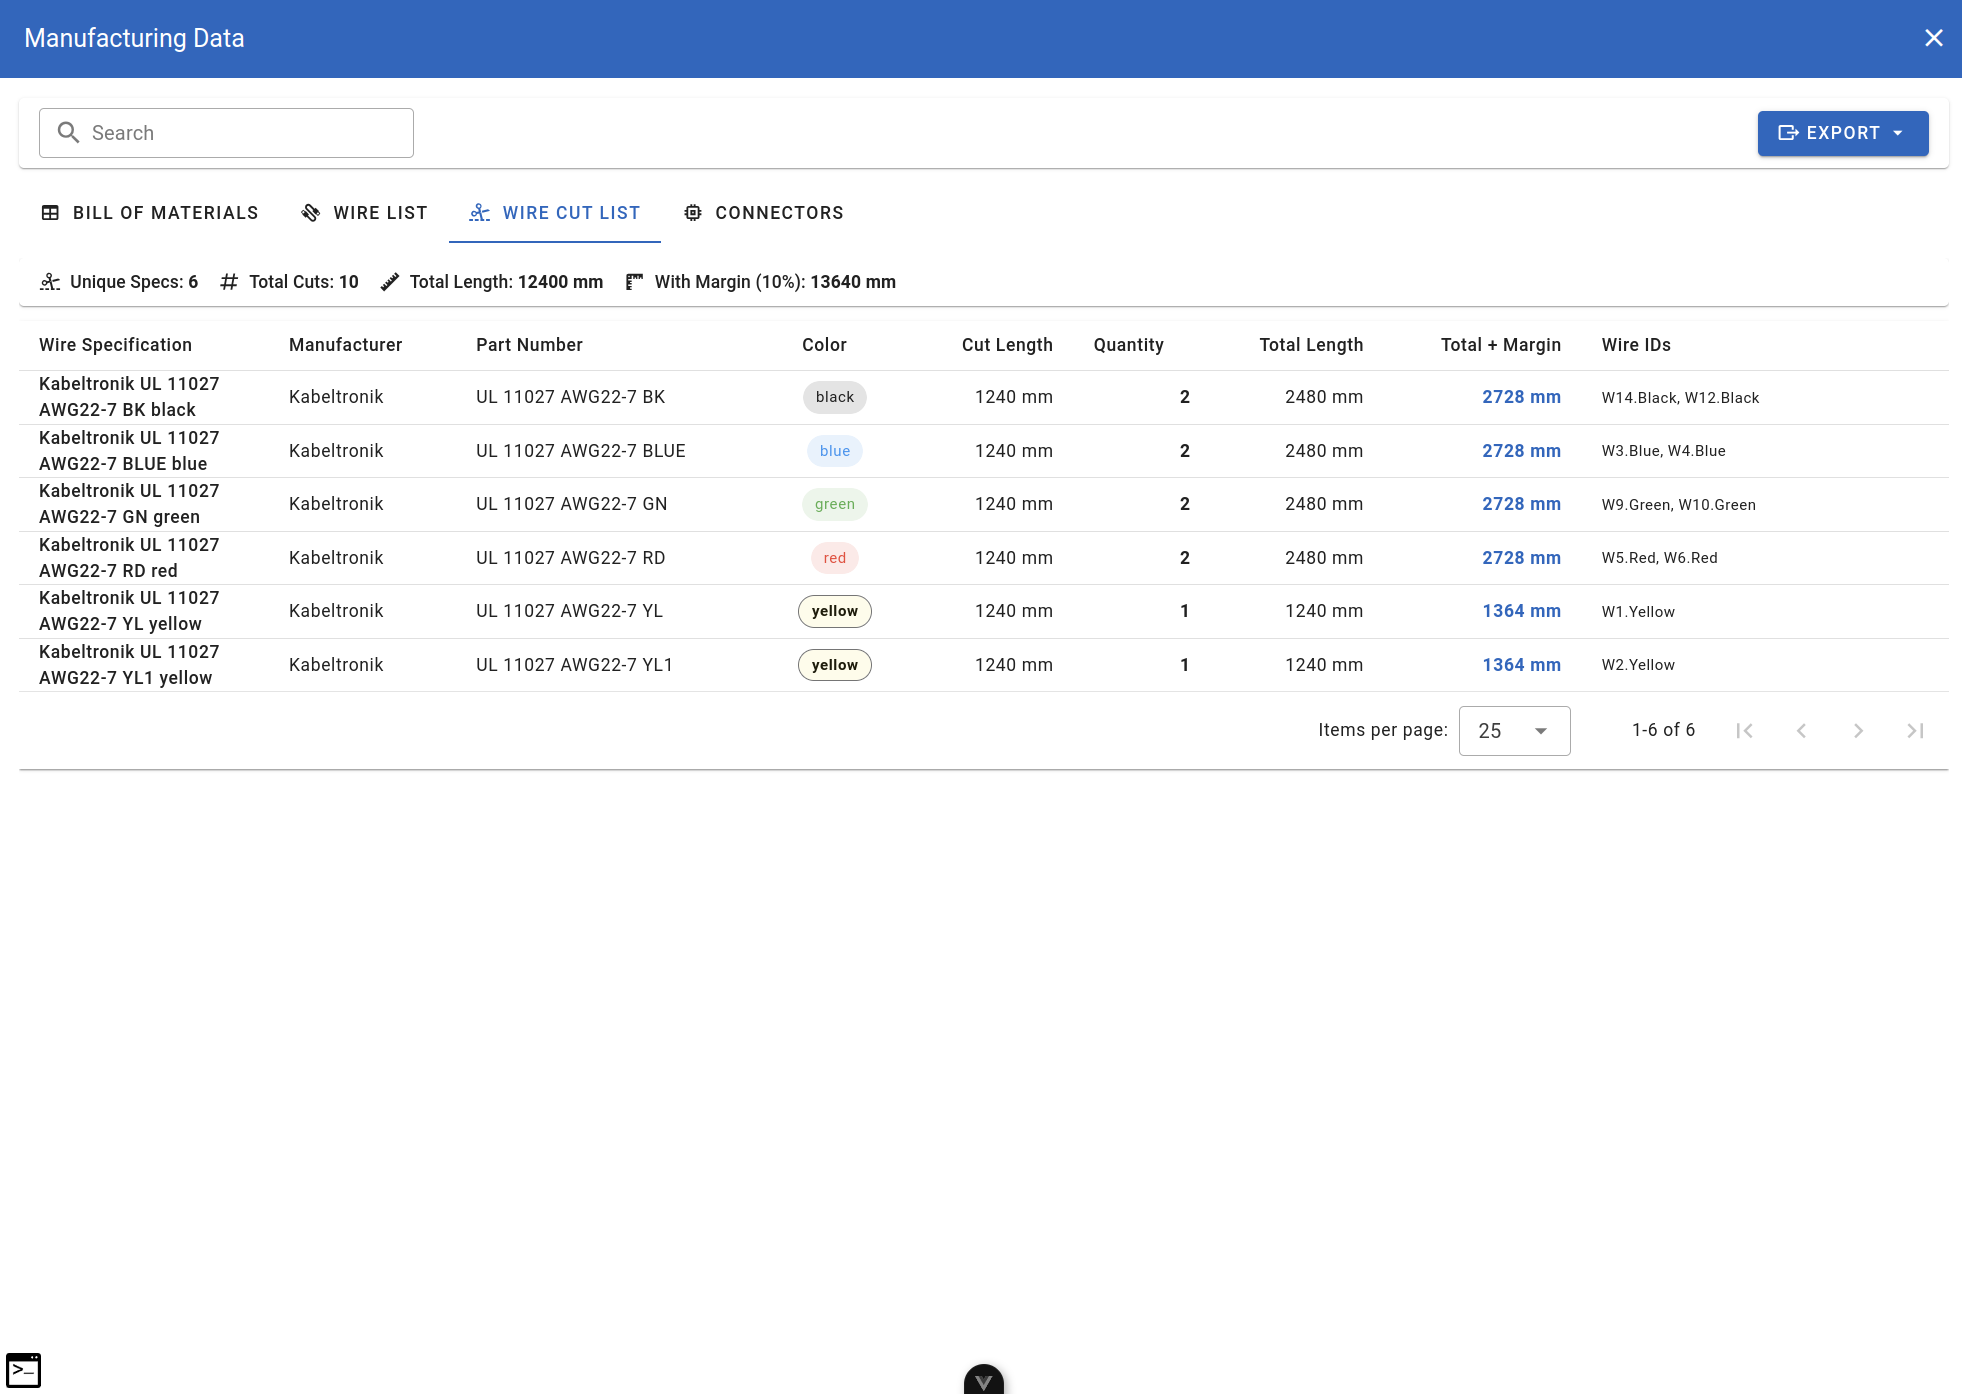
Task: Expand the items per page selector
Action: point(1514,731)
